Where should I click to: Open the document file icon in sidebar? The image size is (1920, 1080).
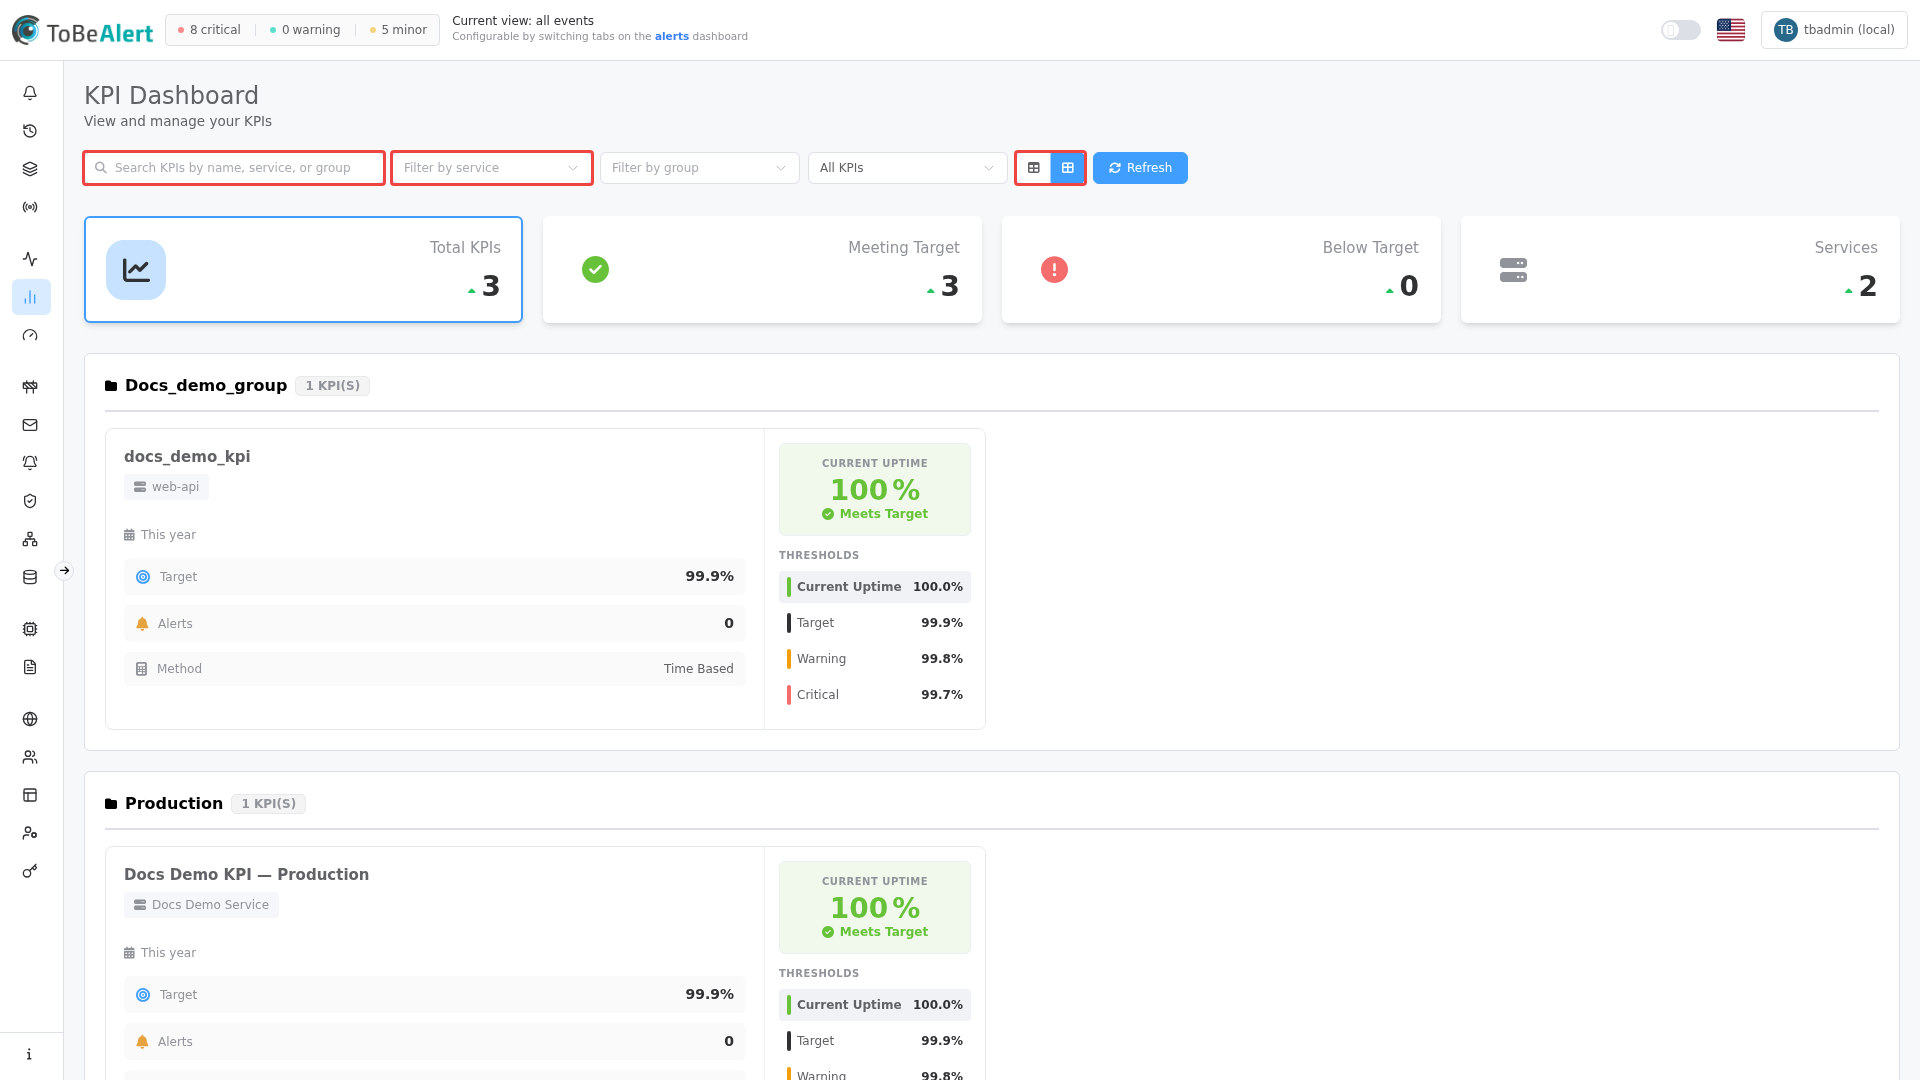[x=30, y=667]
